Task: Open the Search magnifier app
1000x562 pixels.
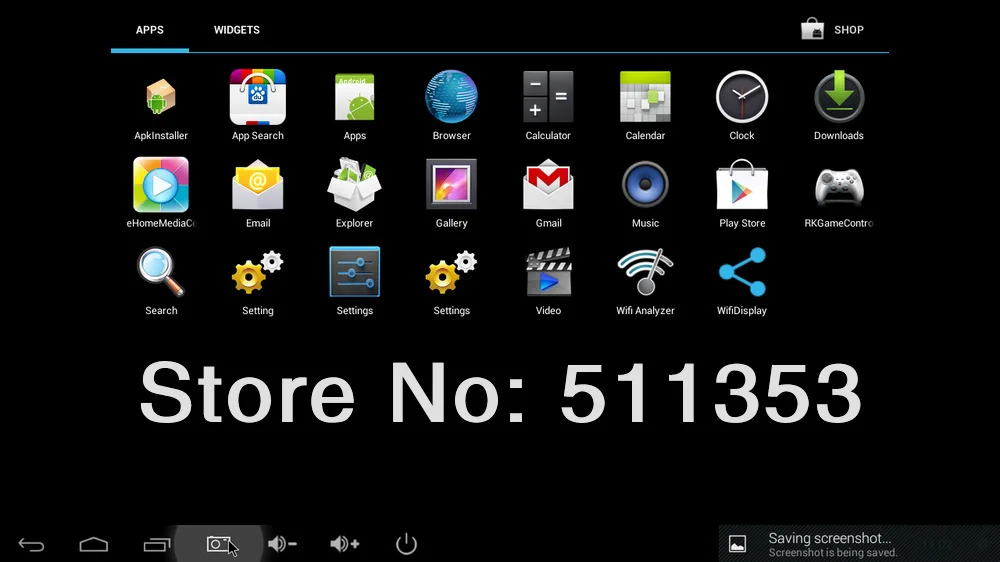Action: click(x=161, y=272)
